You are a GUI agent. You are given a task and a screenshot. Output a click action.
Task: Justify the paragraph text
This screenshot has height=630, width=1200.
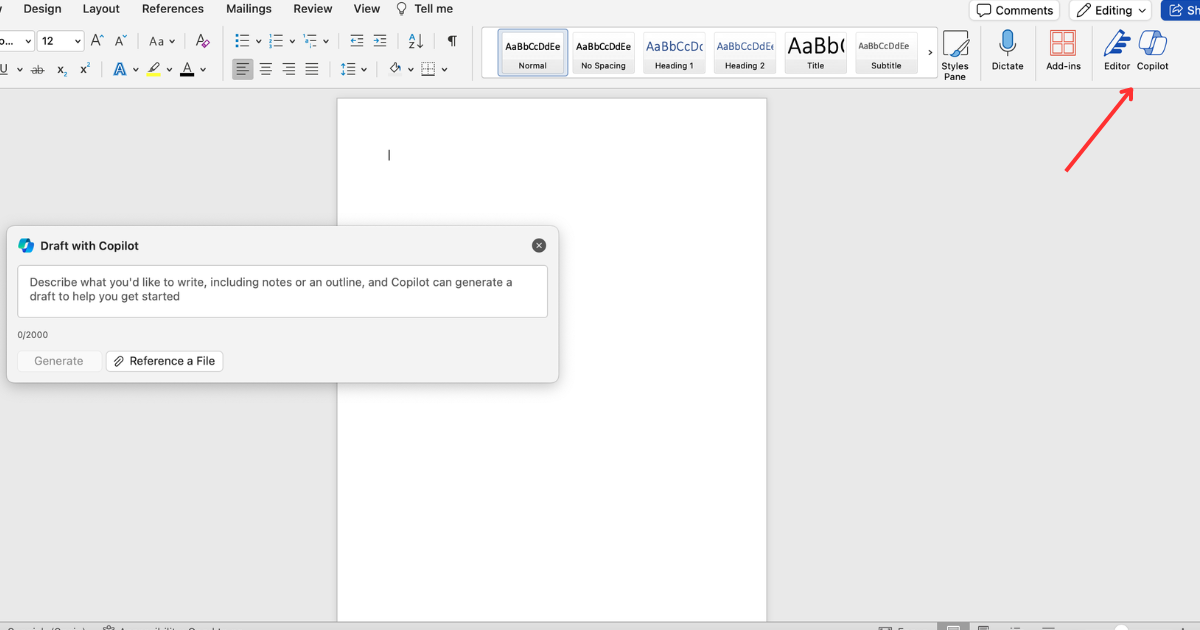pos(312,69)
